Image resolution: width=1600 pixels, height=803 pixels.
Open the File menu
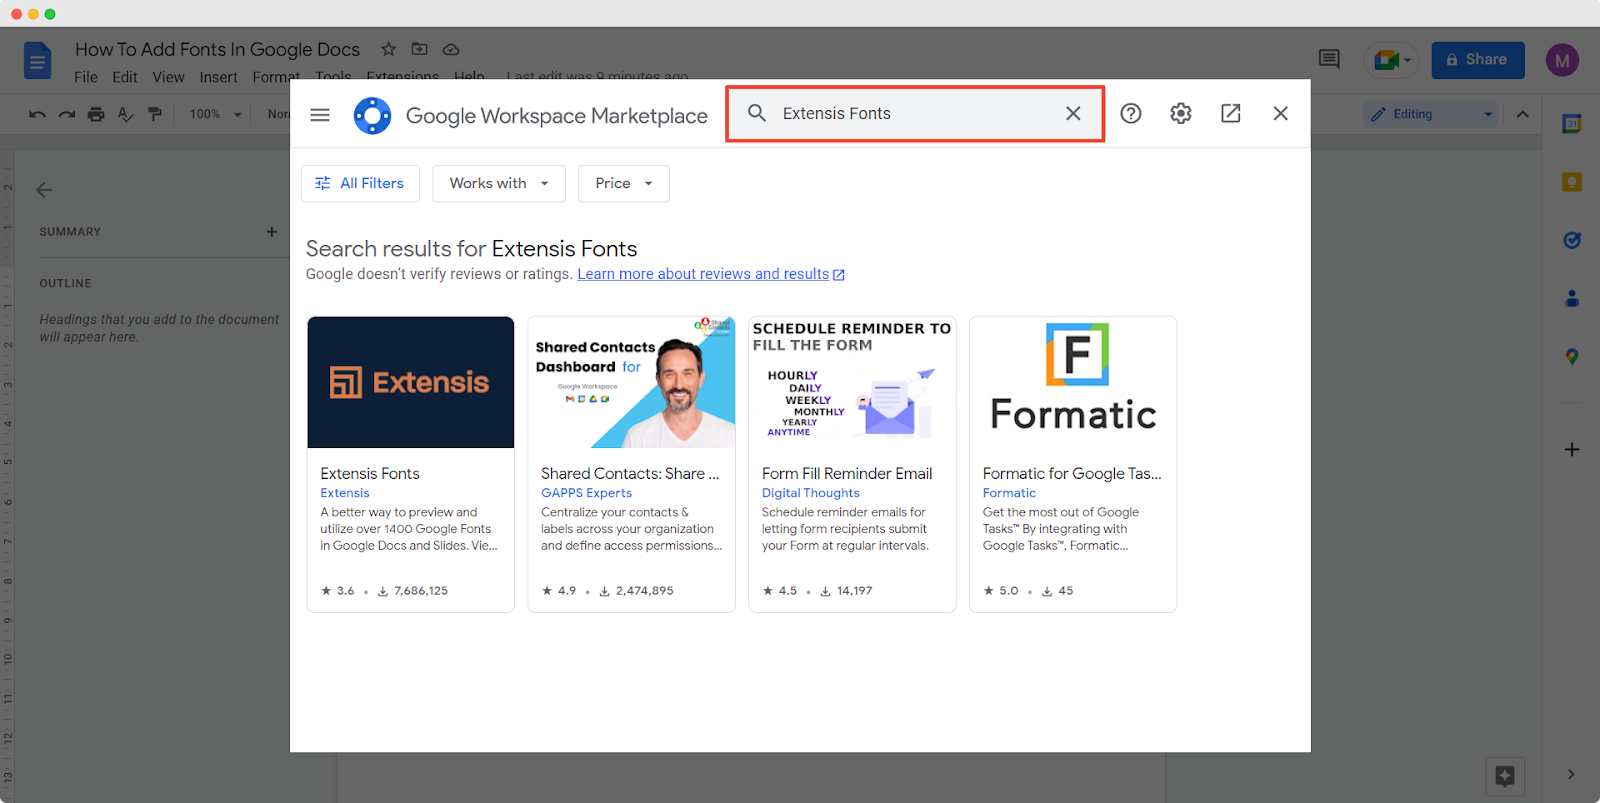coord(86,77)
